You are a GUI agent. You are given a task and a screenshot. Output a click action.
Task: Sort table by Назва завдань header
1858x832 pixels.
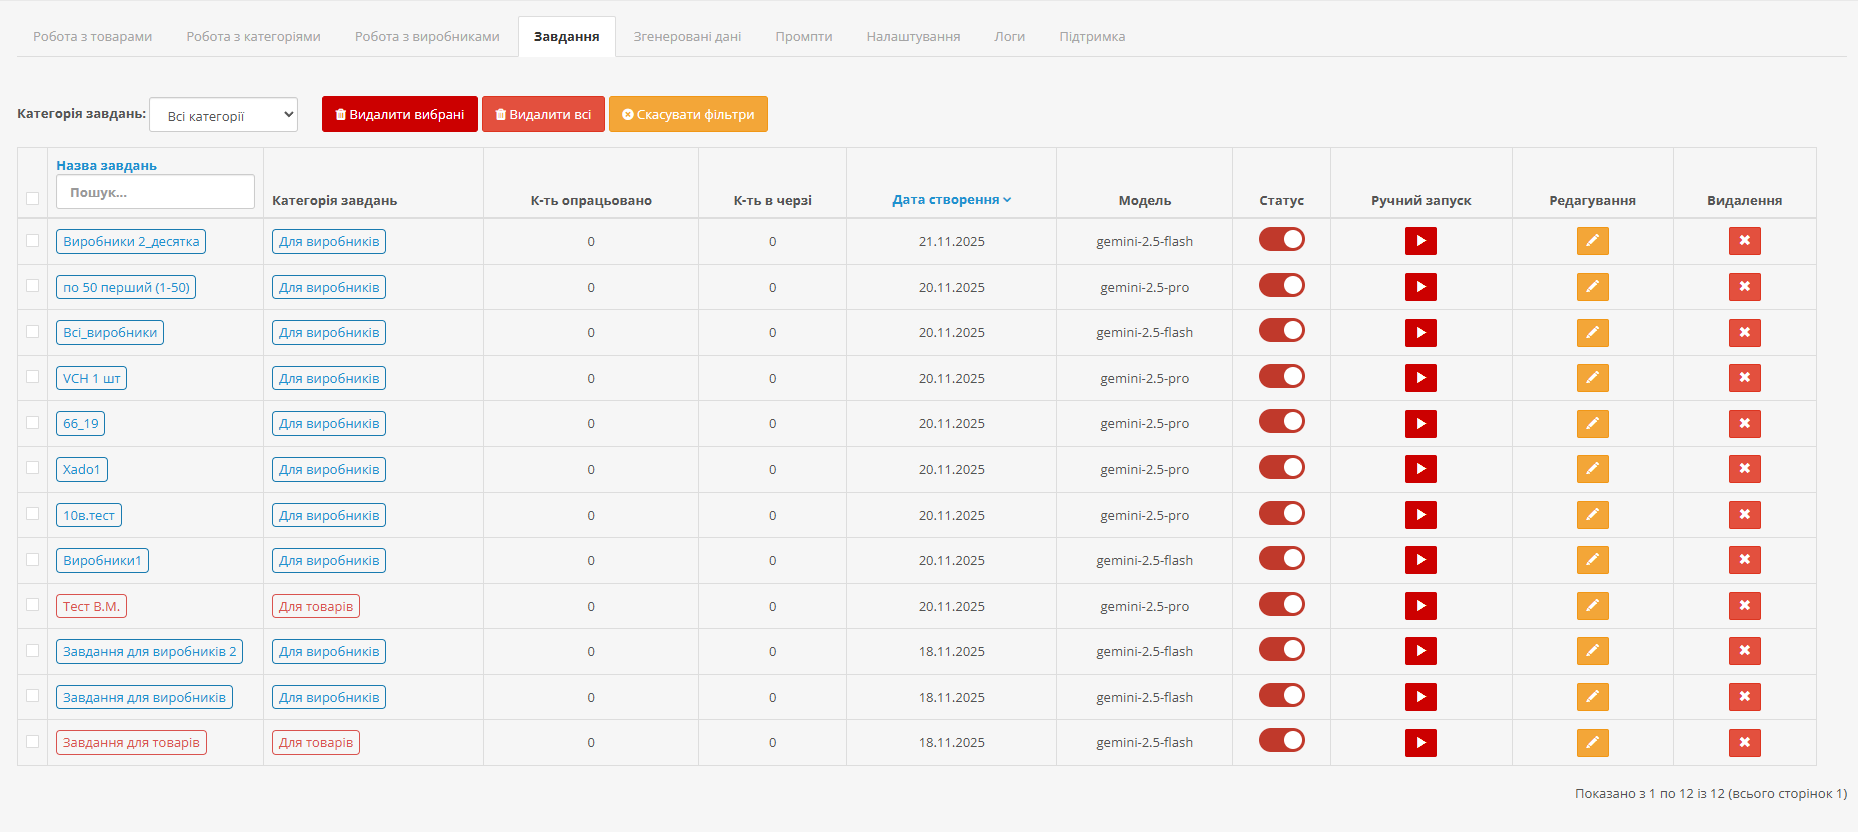[x=106, y=166]
